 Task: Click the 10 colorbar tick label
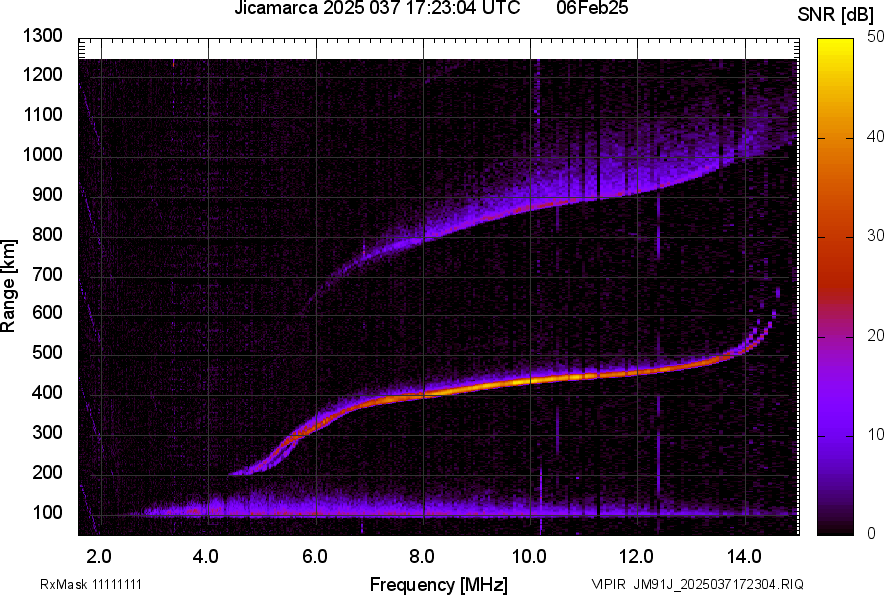tap(875, 434)
